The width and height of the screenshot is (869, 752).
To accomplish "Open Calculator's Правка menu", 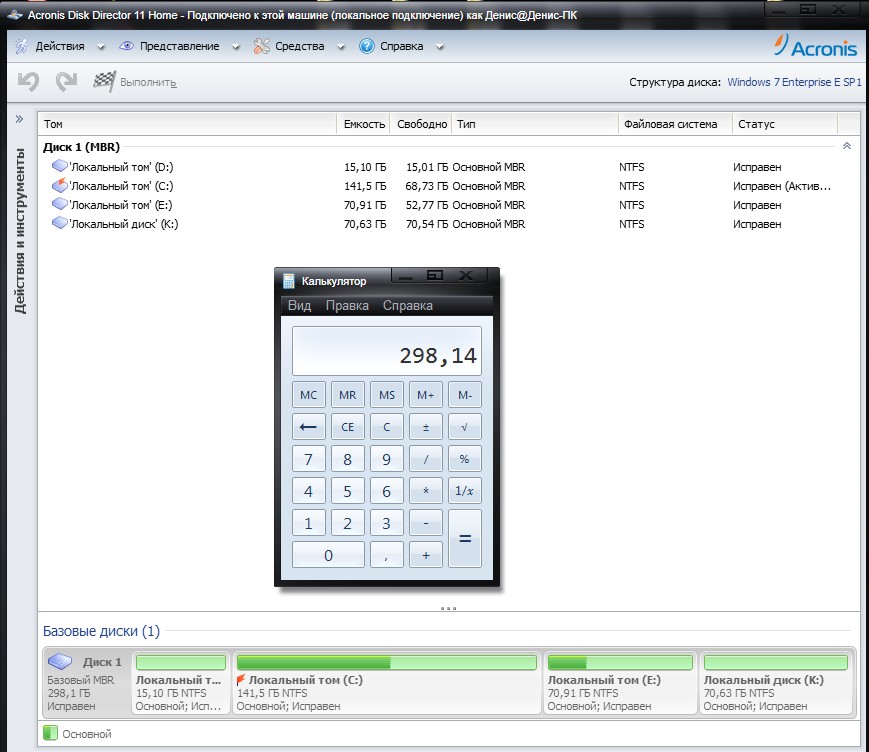I will tap(347, 305).
